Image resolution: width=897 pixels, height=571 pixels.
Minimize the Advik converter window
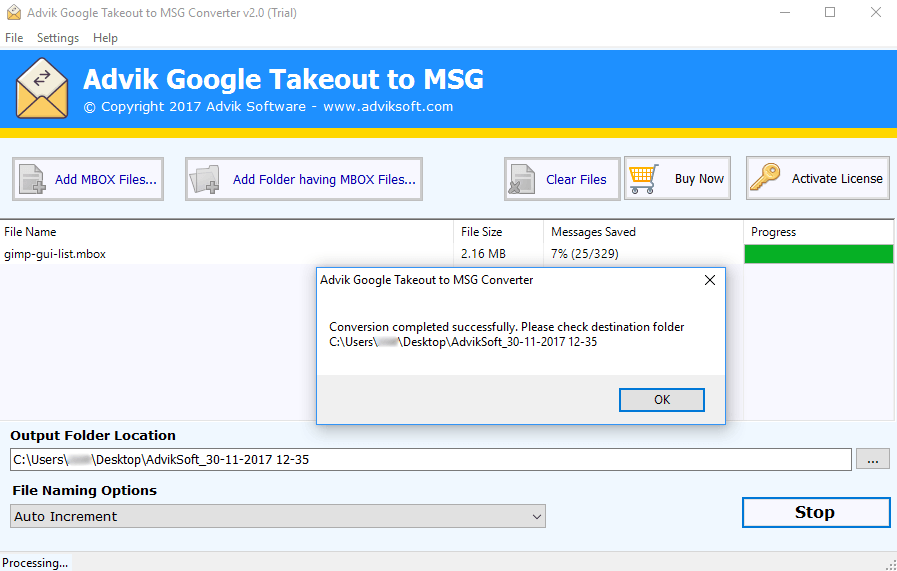pos(785,13)
